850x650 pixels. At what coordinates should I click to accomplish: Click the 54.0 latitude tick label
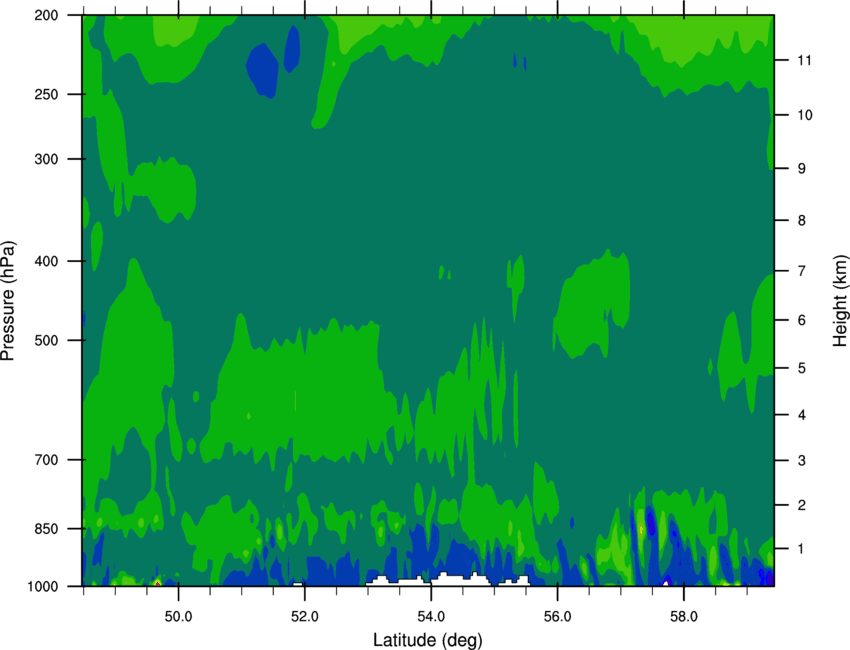point(431,617)
